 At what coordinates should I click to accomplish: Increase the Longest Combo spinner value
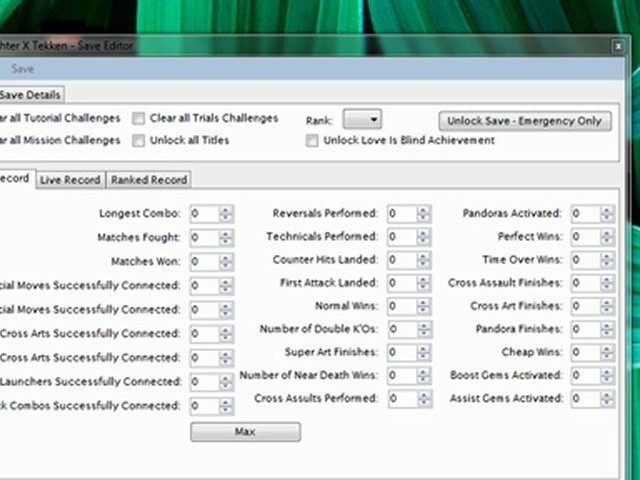[x=226, y=210]
